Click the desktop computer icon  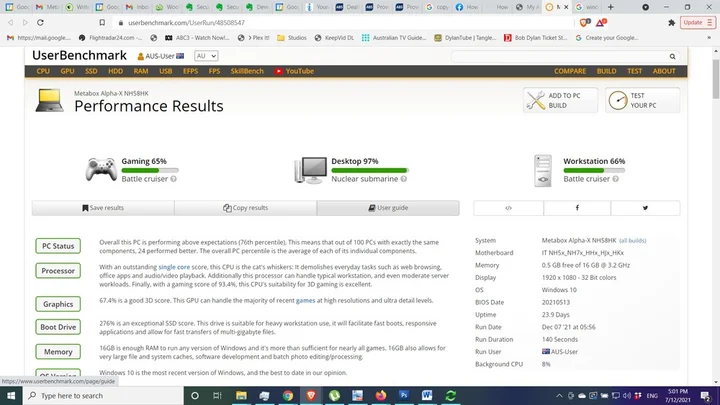pyautogui.click(x=310, y=170)
